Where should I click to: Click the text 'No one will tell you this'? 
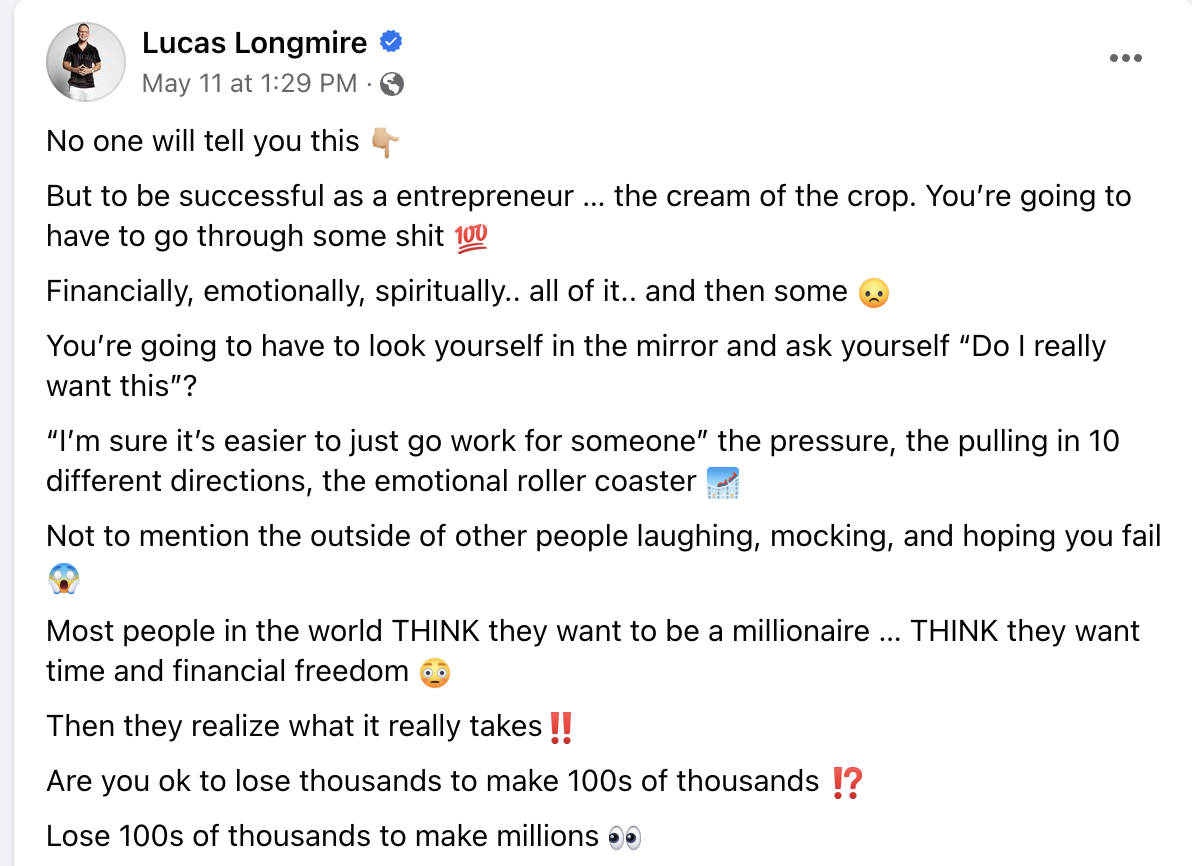[x=202, y=141]
